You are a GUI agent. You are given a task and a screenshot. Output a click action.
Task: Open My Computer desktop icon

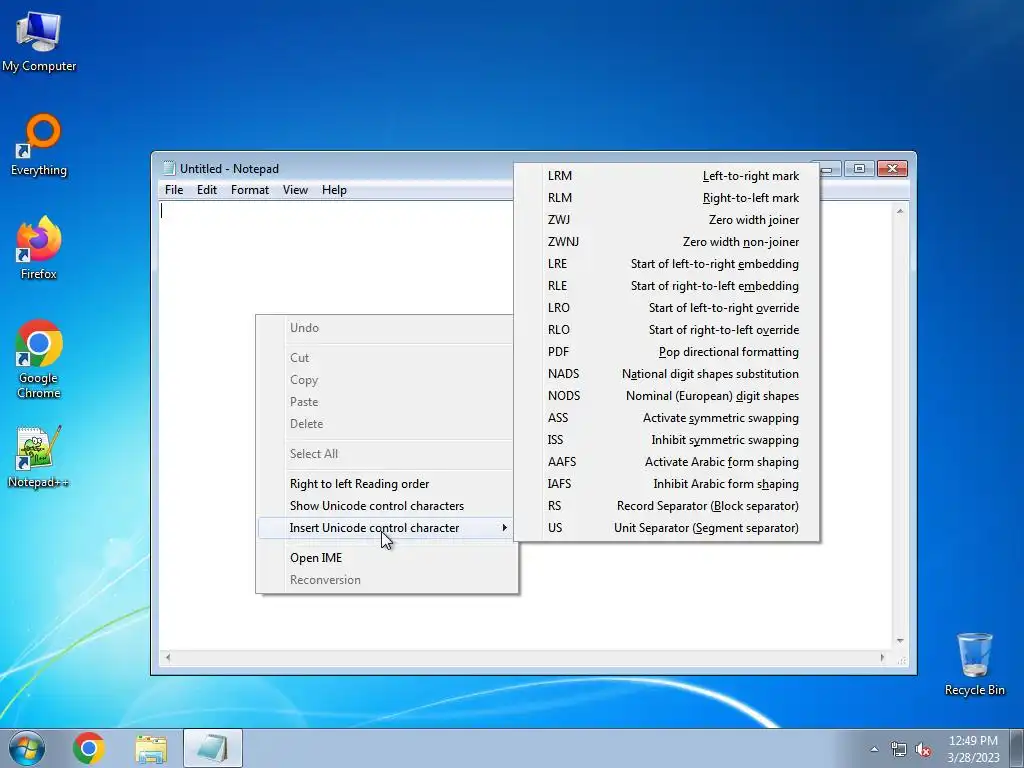pos(39,42)
